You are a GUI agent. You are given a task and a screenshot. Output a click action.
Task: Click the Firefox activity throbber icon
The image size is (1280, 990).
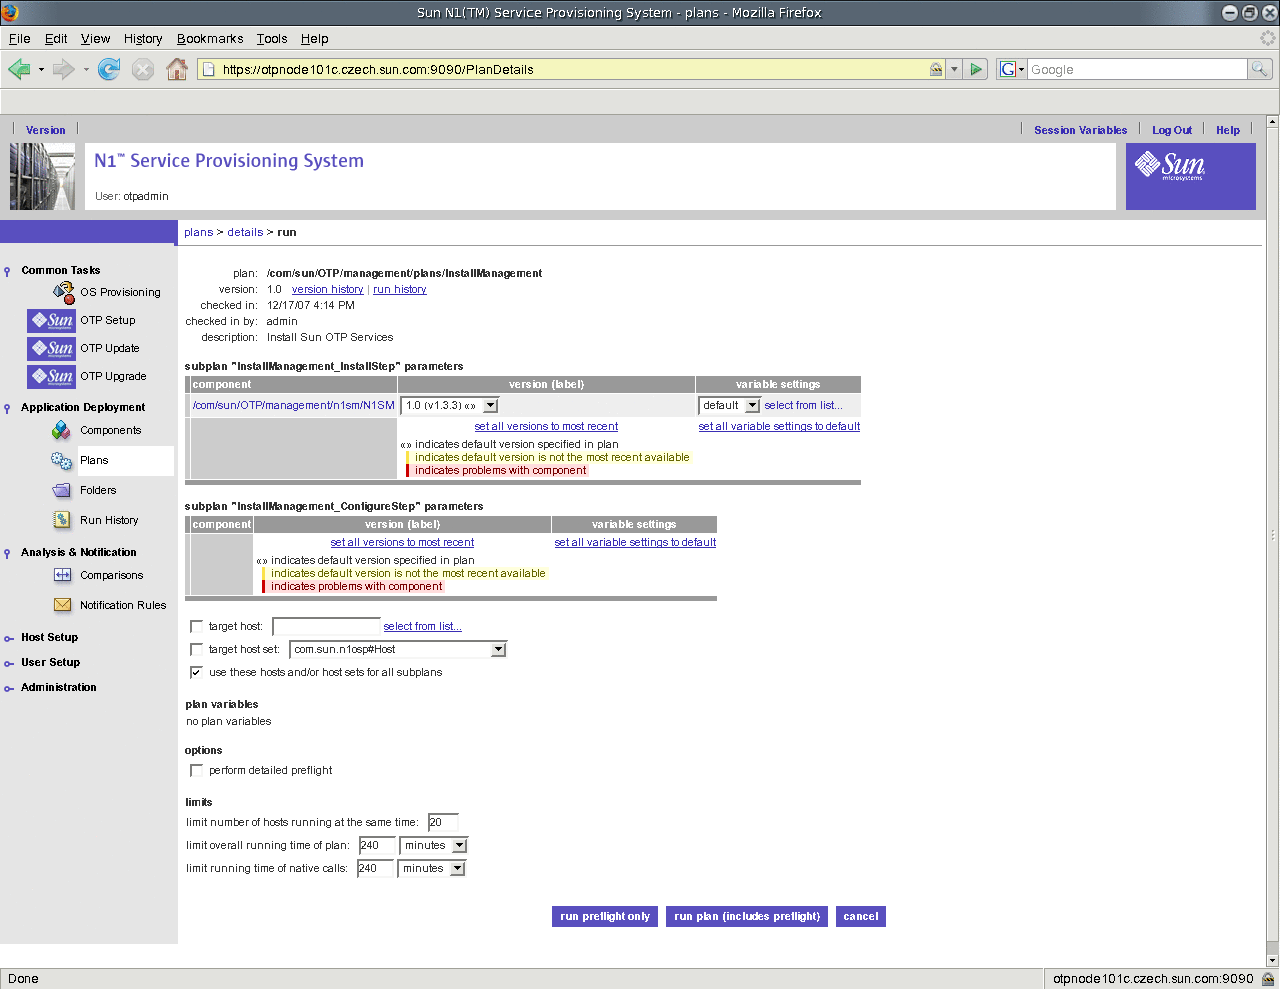tap(1268, 38)
